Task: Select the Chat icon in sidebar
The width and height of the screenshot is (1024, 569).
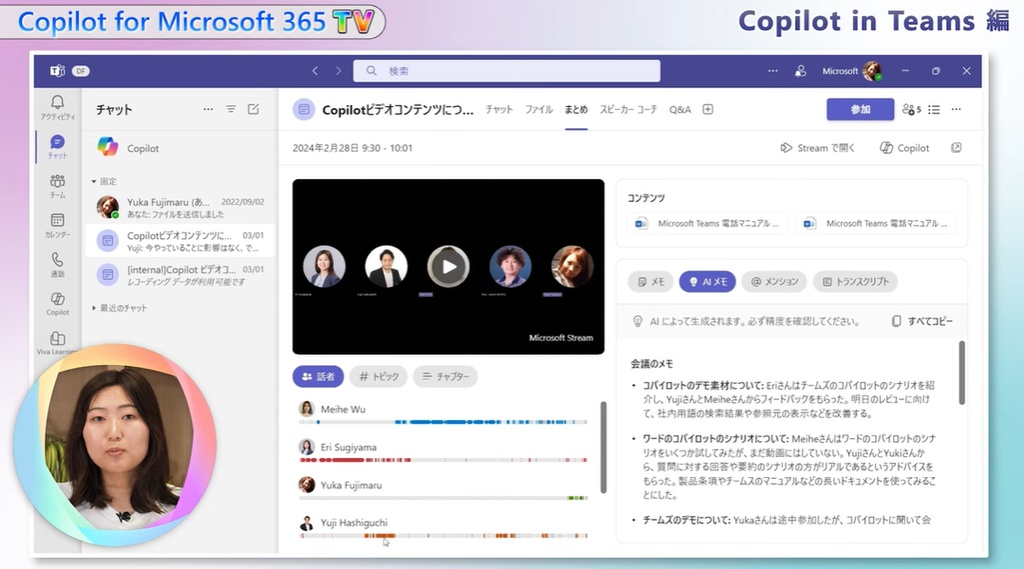Action: point(57,146)
